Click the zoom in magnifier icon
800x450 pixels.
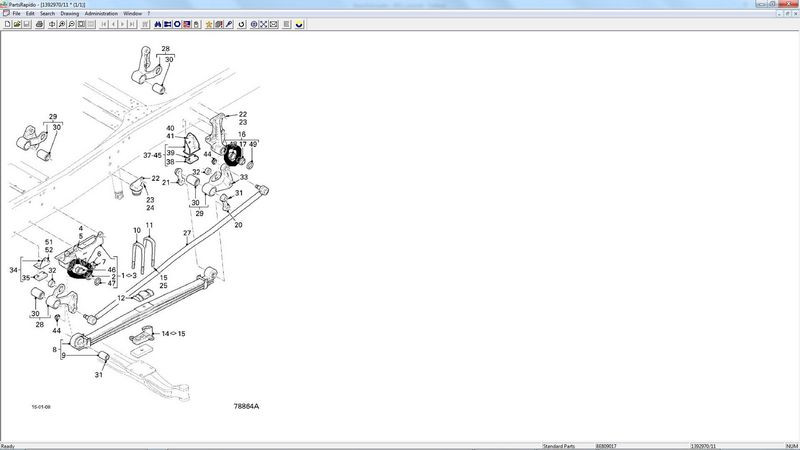coord(62,24)
